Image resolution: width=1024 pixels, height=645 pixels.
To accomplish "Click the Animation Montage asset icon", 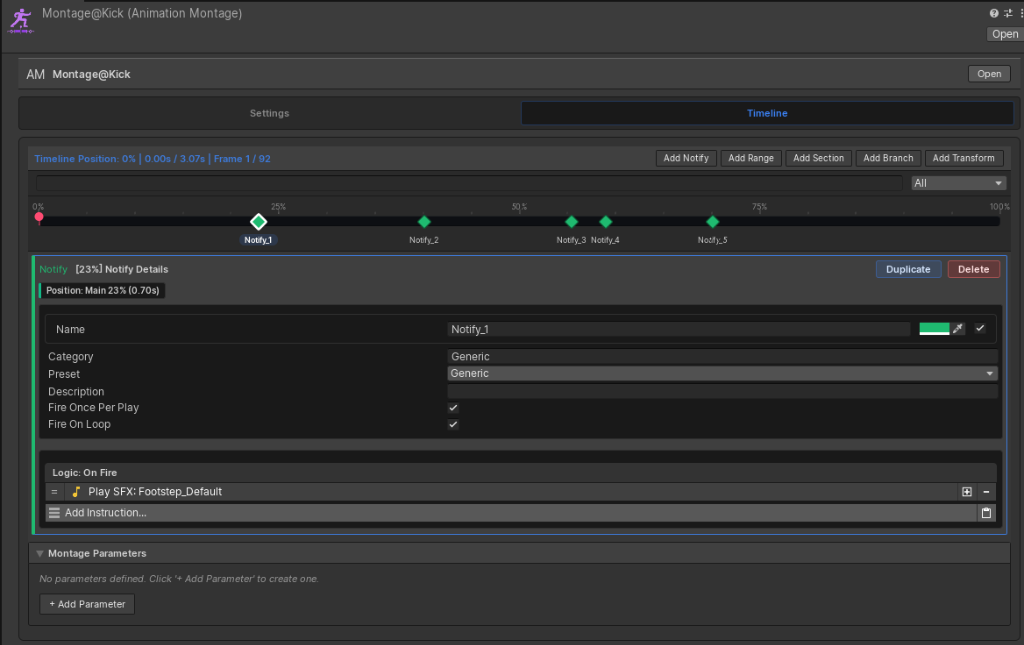I will click(21, 20).
